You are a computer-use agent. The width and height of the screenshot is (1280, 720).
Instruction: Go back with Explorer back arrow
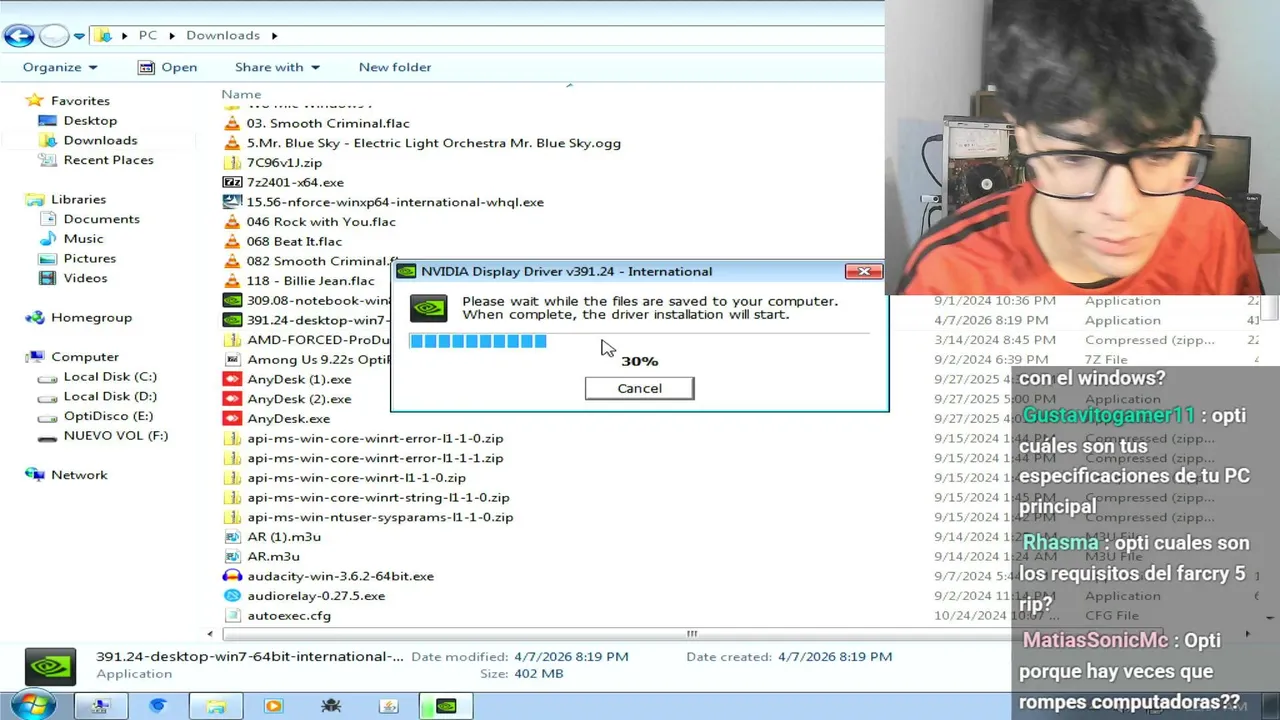point(19,36)
